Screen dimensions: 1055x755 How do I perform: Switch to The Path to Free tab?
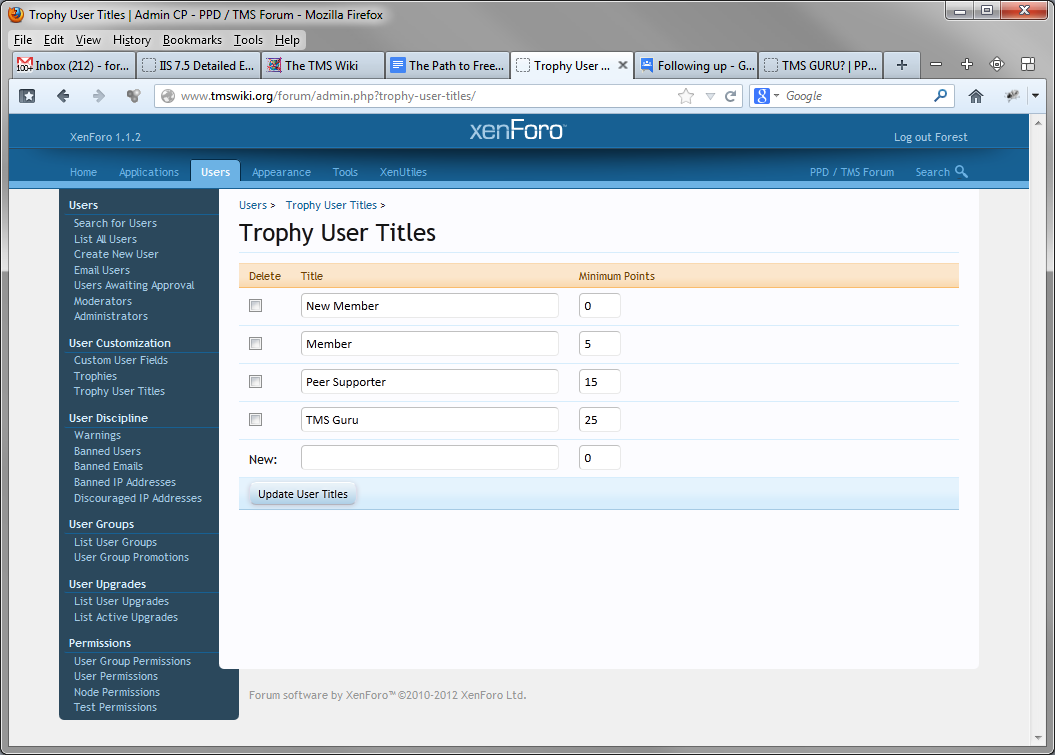[447, 65]
